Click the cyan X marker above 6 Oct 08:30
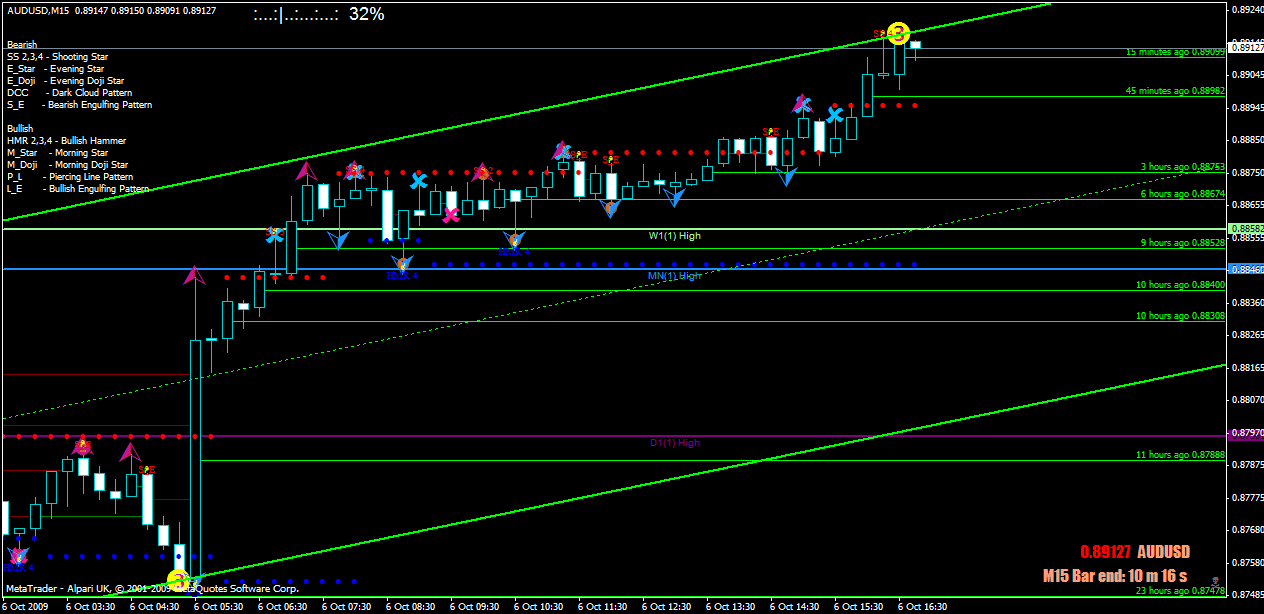This screenshot has height=614, width=1264. tap(419, 181)
